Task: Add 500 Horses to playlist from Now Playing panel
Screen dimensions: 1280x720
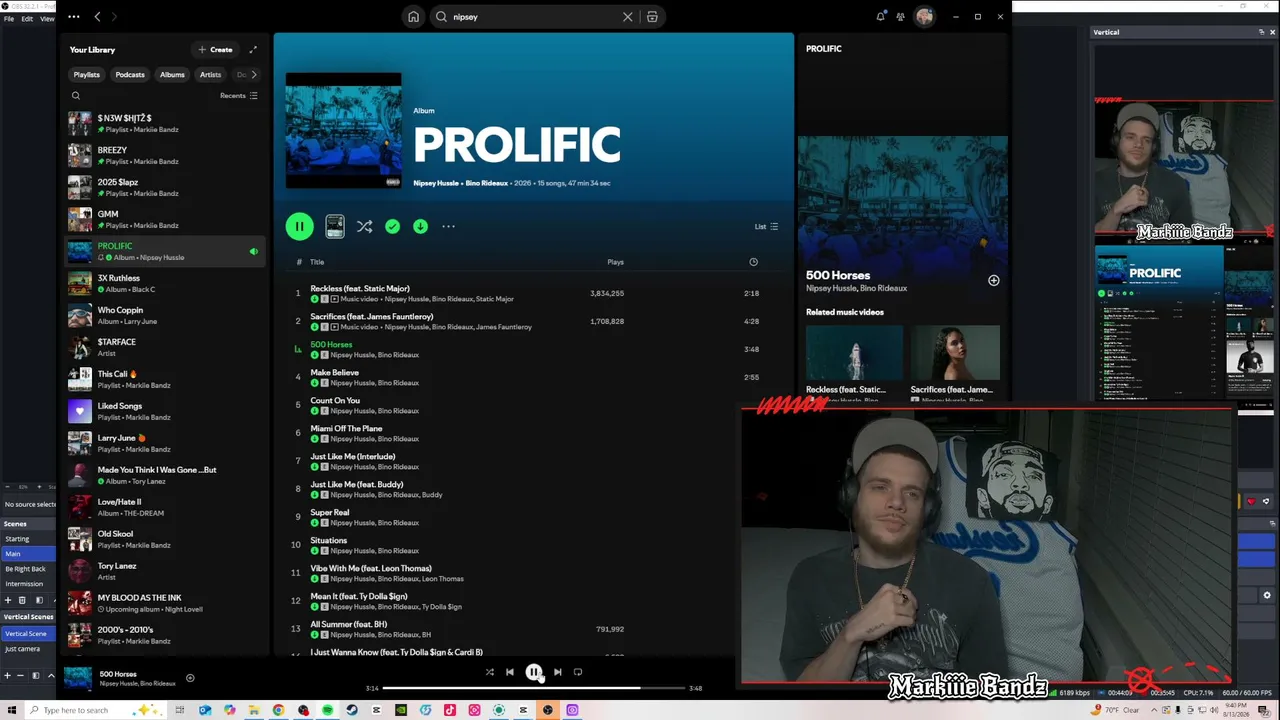Action: [994, 281]
